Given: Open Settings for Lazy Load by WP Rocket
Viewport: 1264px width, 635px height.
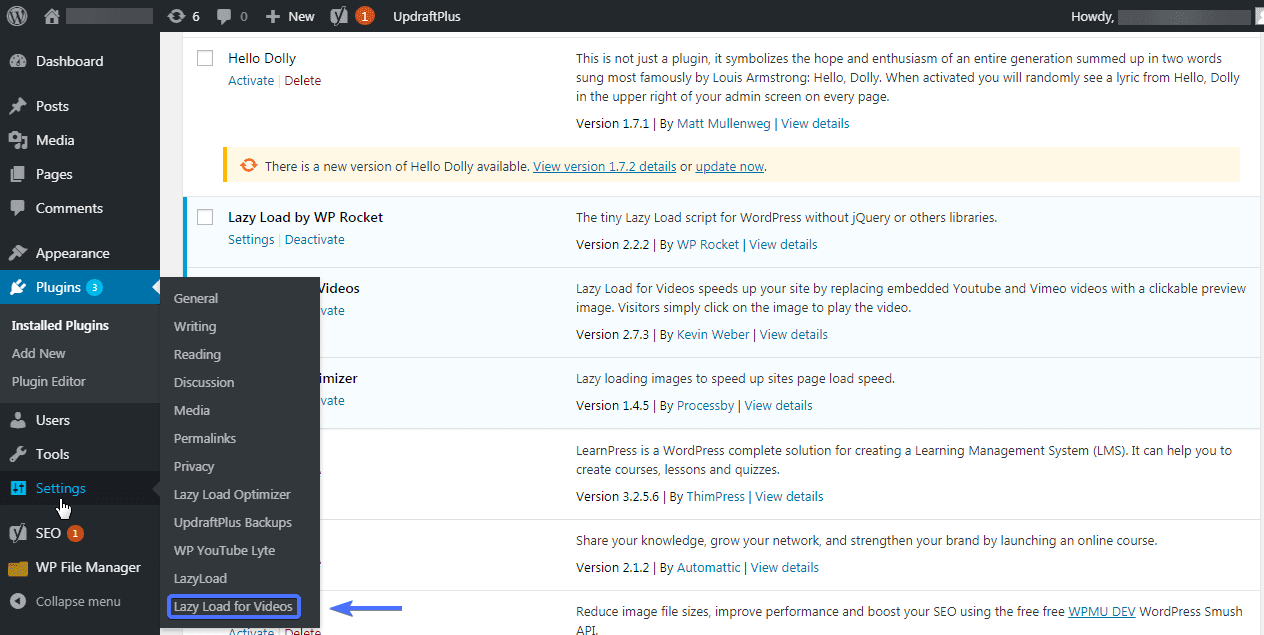Looking at the screenshot, I should [251, 239].
